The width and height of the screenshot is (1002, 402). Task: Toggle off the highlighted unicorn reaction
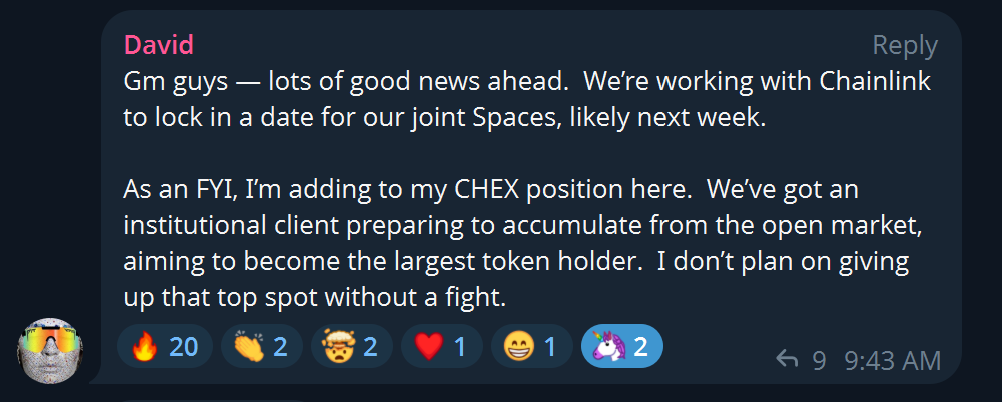(x=622, y=347)
